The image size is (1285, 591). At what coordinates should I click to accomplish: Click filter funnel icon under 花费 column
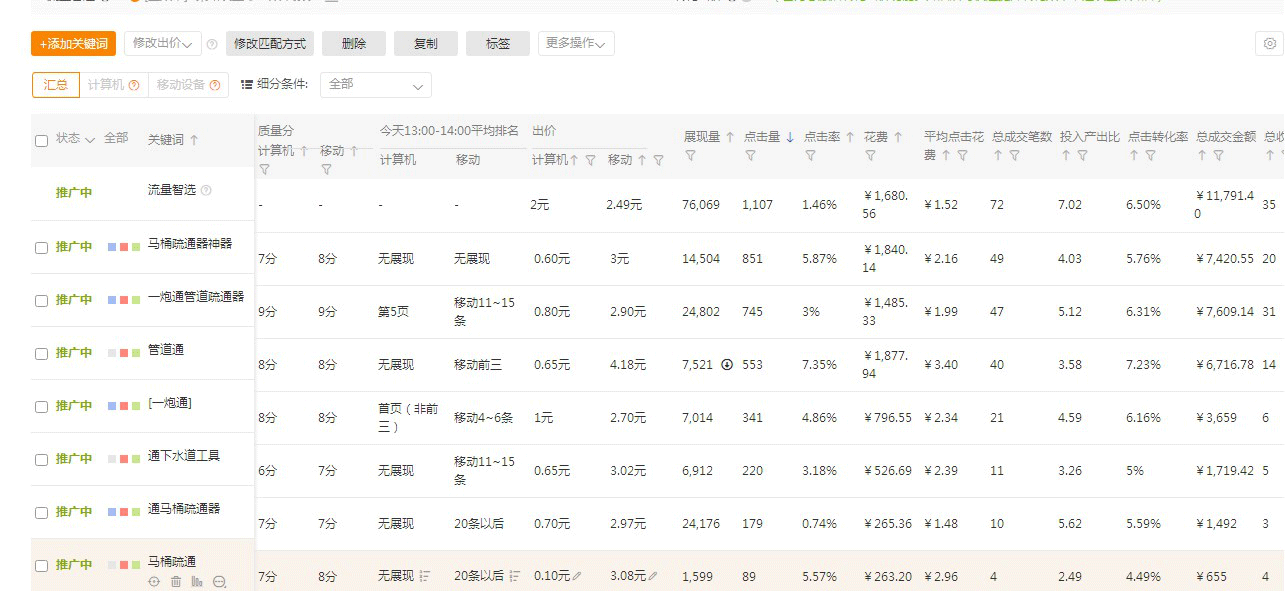point(871,156)
